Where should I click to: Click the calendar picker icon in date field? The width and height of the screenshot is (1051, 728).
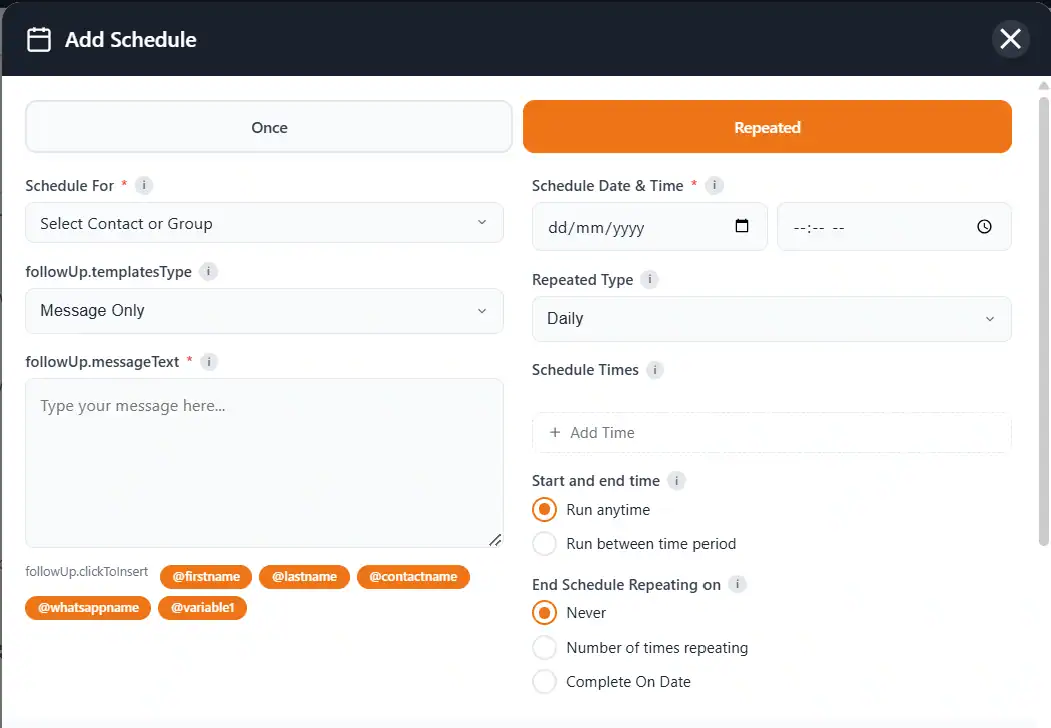click(x=742, y=226)
